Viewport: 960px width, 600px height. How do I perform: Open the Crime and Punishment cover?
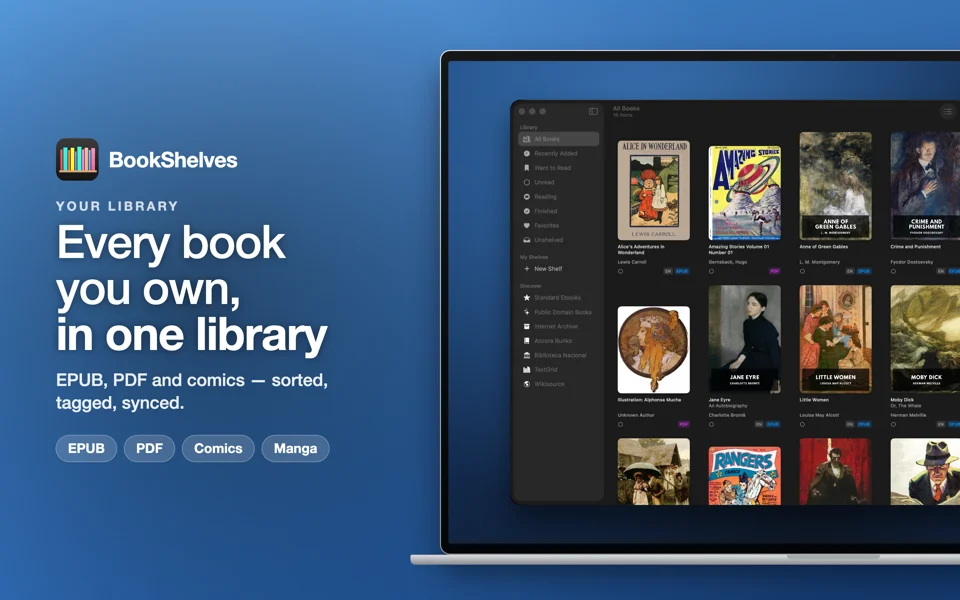tap(925, 186)
